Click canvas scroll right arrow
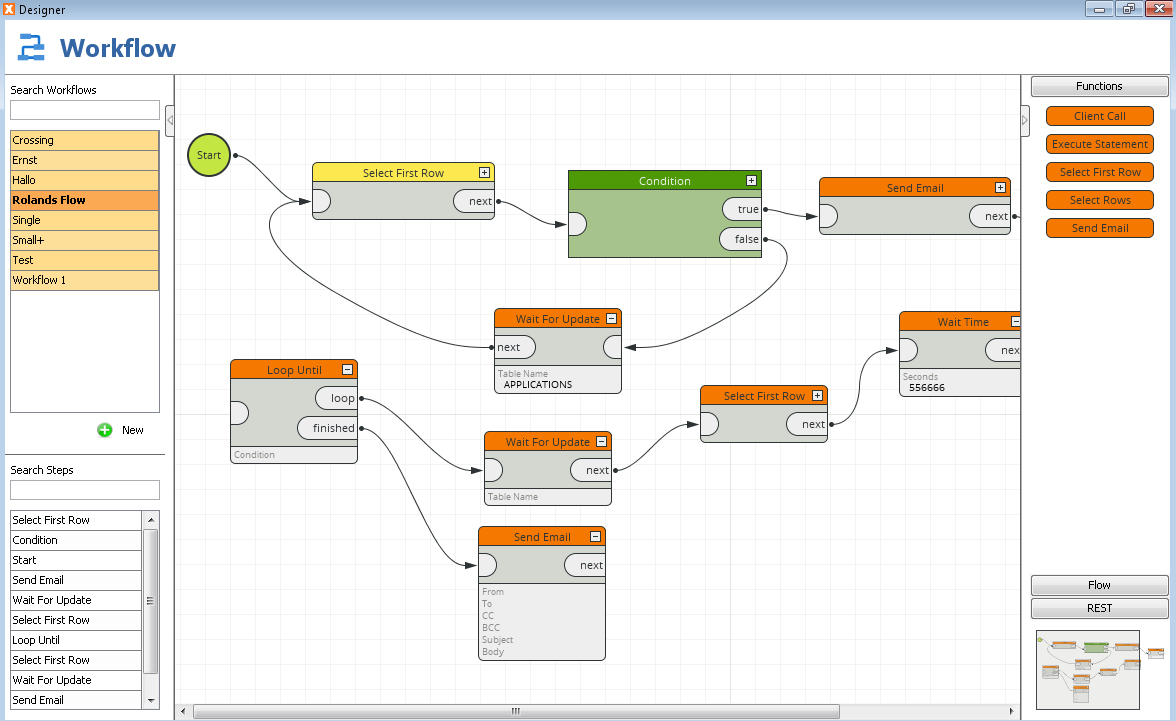1176x721 pixels. pos(1011,711)
